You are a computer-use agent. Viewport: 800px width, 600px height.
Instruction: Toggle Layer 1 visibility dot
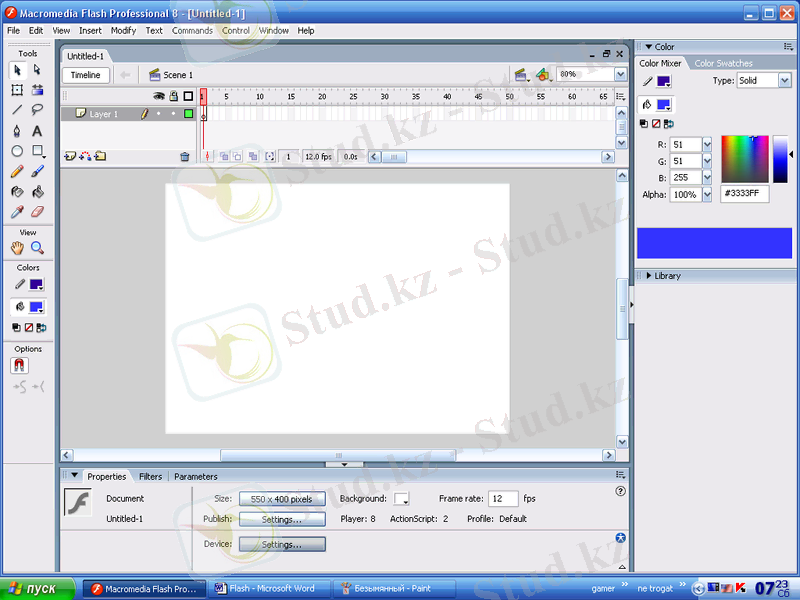coord(159,114)
